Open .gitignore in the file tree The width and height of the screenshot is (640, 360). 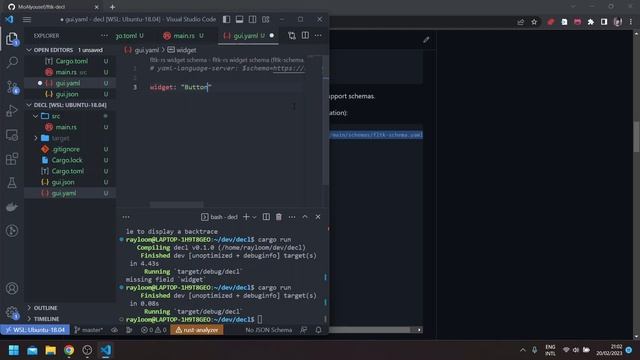(66, 149)
